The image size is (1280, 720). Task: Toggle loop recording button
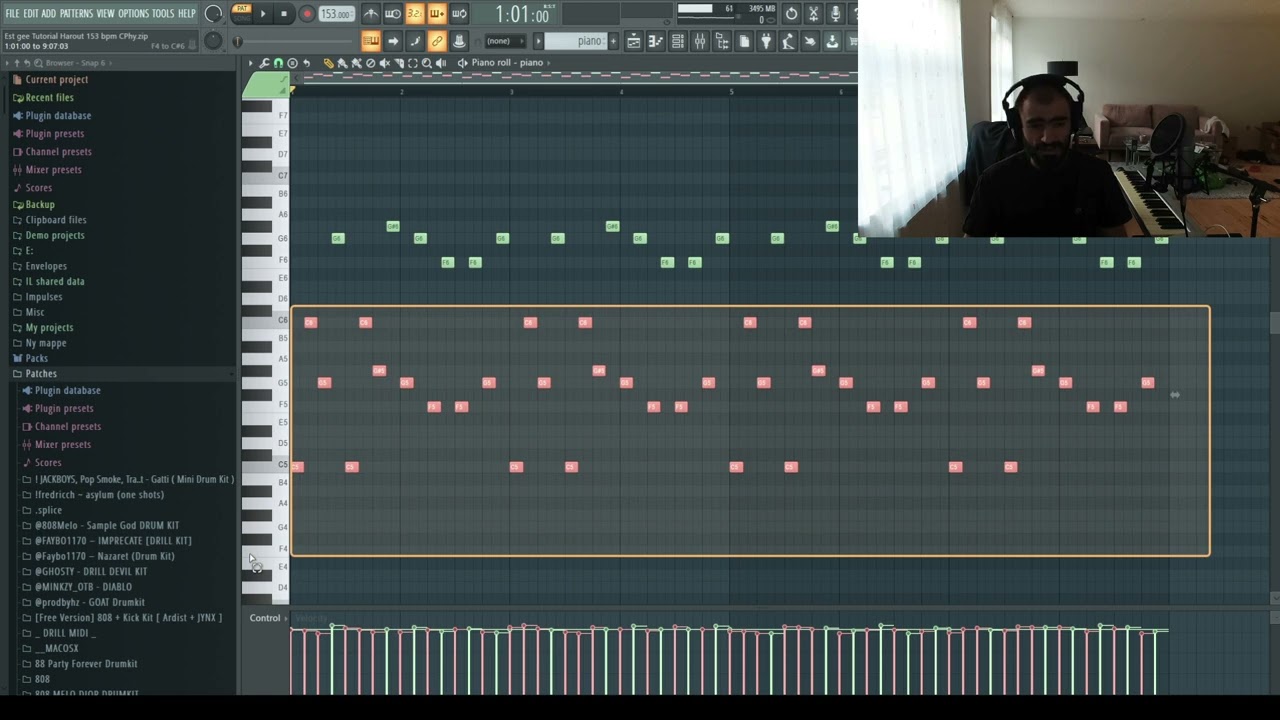(459, 14)
